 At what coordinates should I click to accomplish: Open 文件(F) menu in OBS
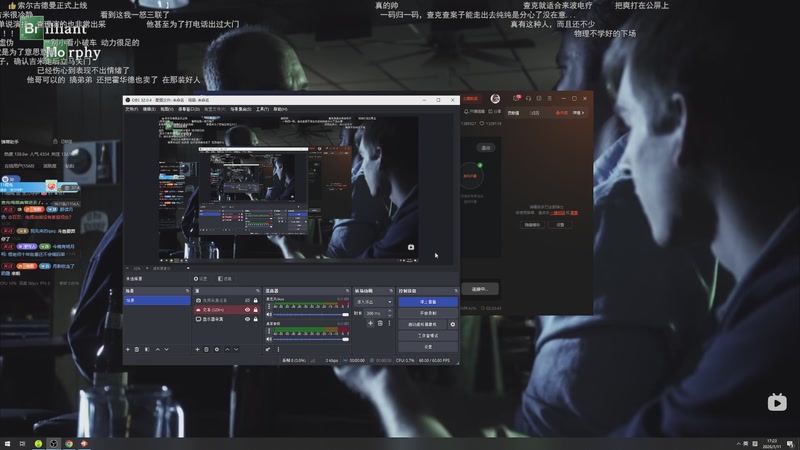(132, 109)
